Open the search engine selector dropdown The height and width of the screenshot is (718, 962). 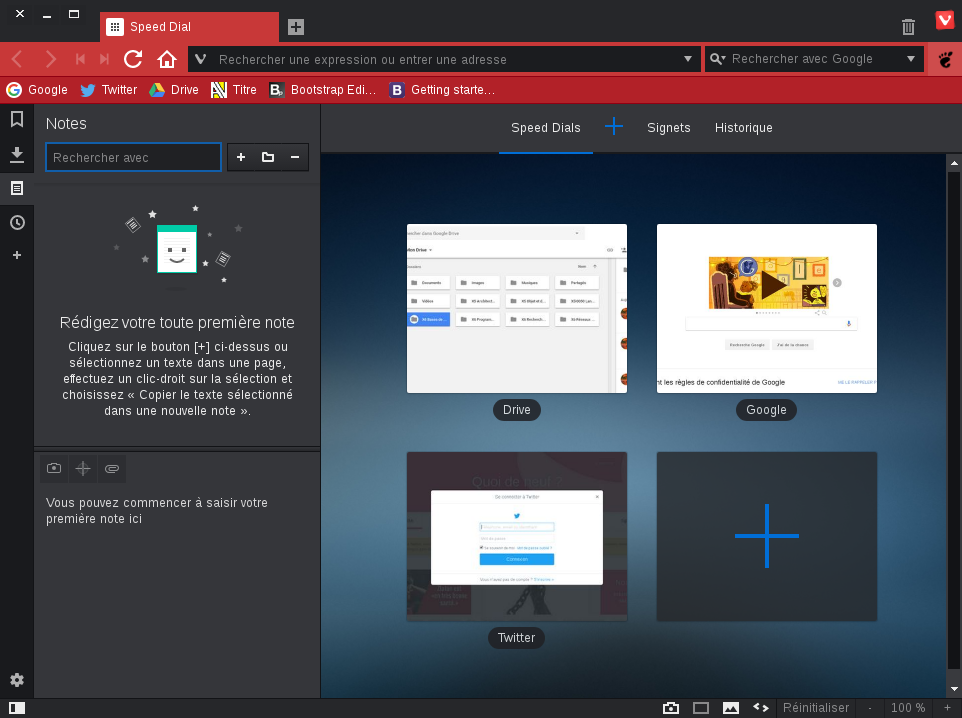[718, 59]
